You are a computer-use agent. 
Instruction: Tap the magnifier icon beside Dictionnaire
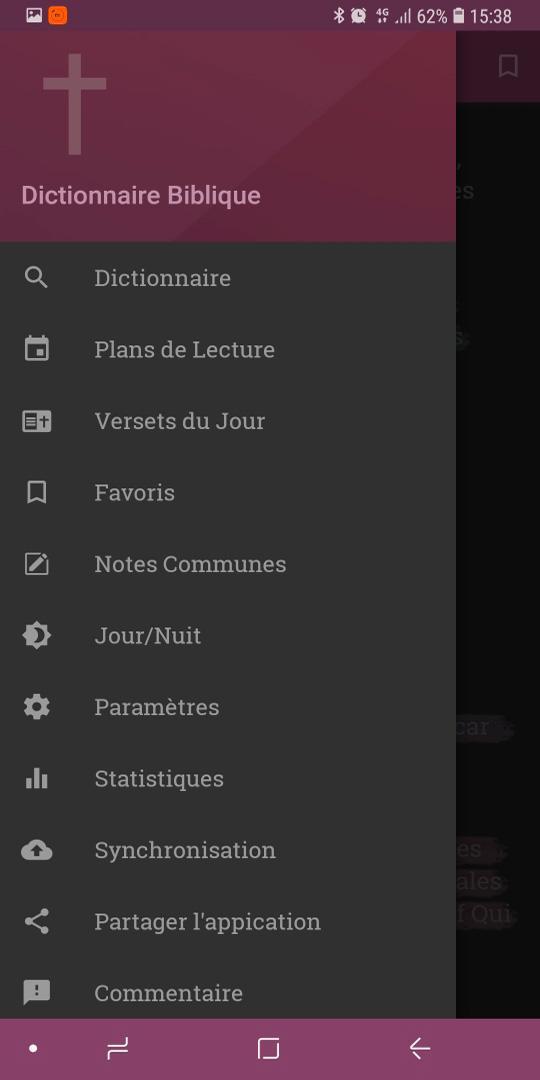(x=37, y=278)
